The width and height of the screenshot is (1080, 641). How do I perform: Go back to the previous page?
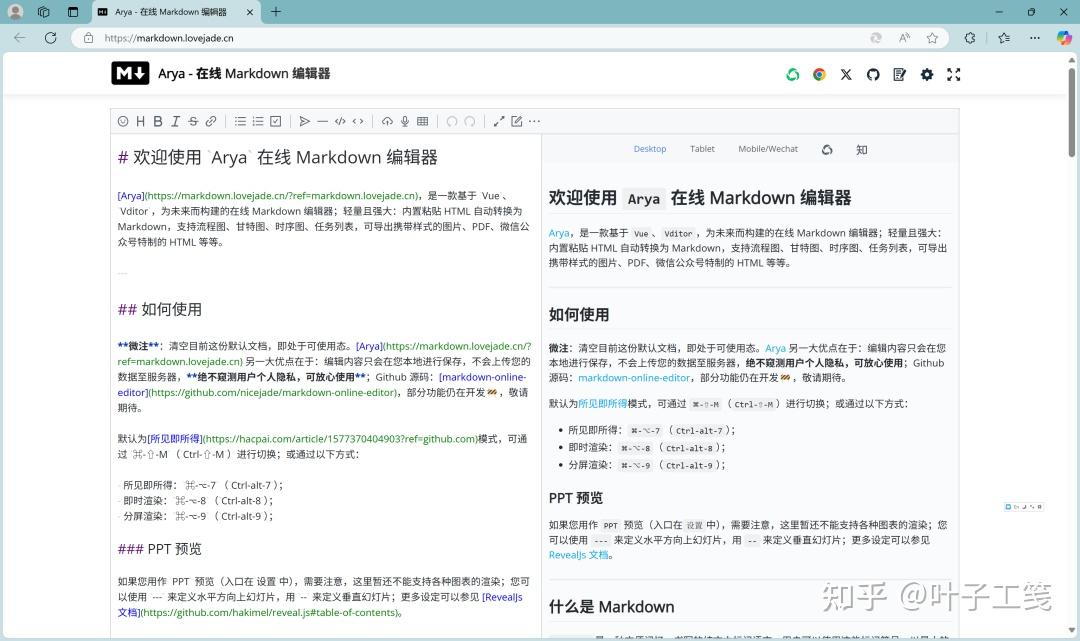(20, 38)
